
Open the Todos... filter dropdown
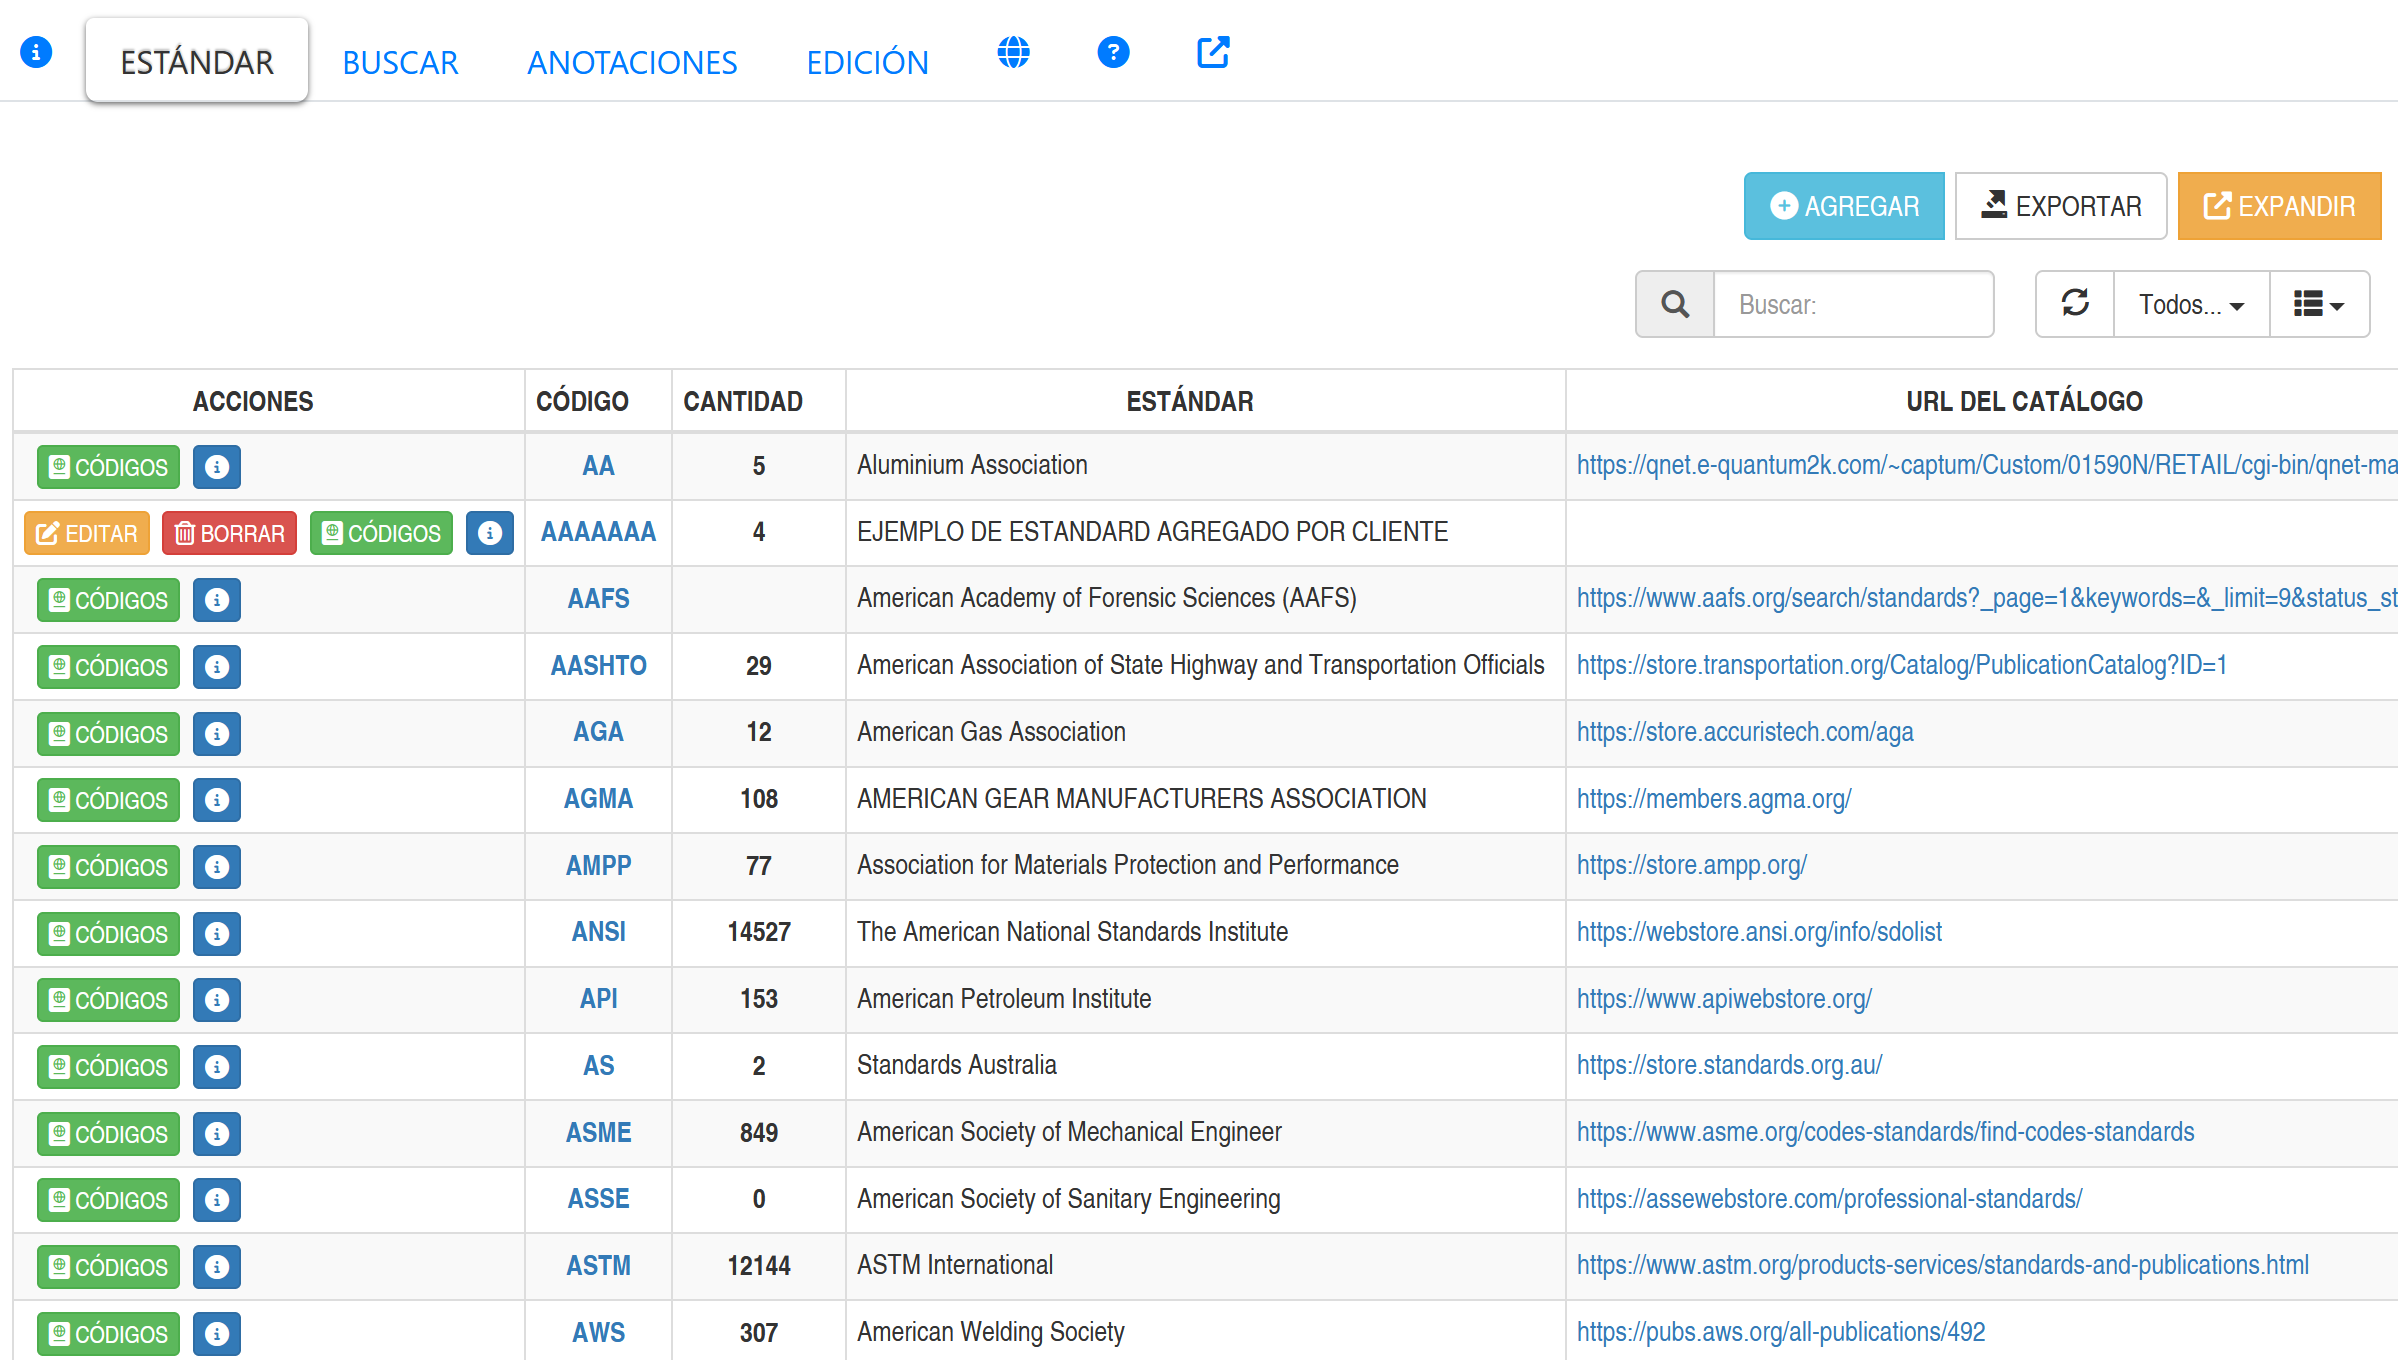coord(2191,304)
